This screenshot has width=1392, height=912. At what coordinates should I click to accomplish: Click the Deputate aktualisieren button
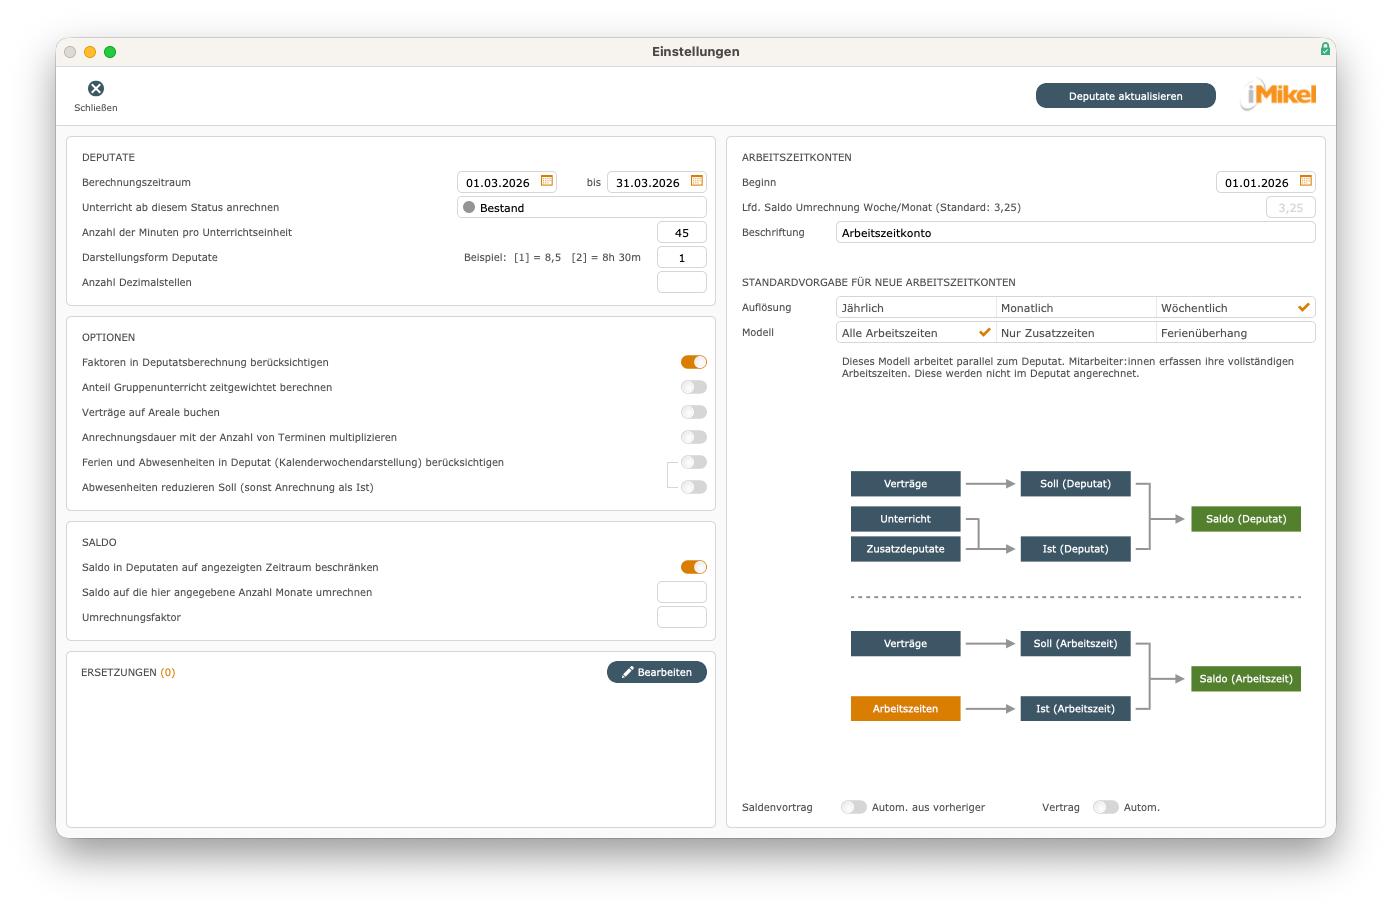1125,96
